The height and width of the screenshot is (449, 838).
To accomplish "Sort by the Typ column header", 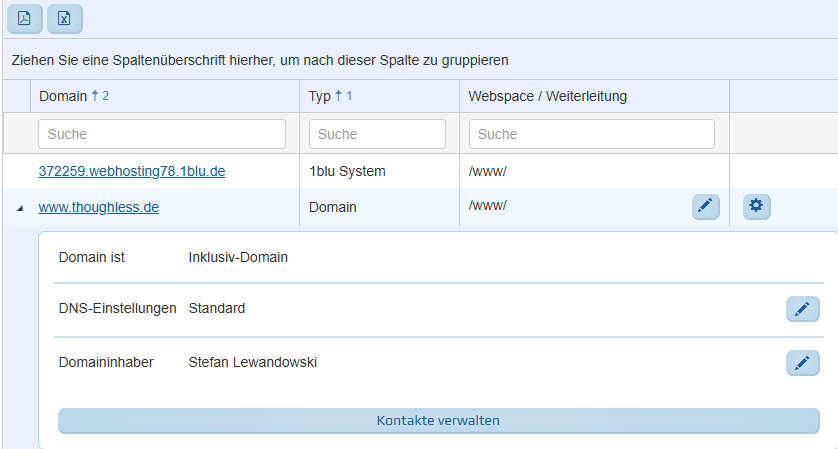I will [320, 96].
